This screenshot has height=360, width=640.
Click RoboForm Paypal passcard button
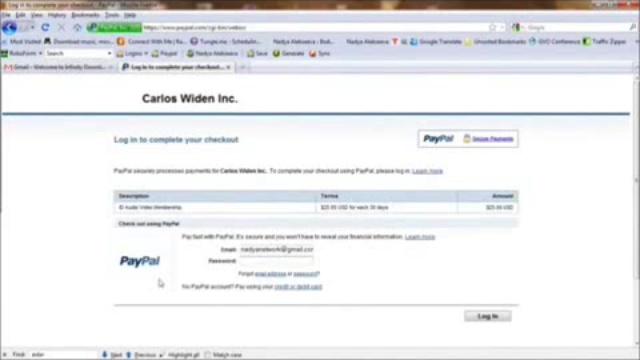click(165, 53)
